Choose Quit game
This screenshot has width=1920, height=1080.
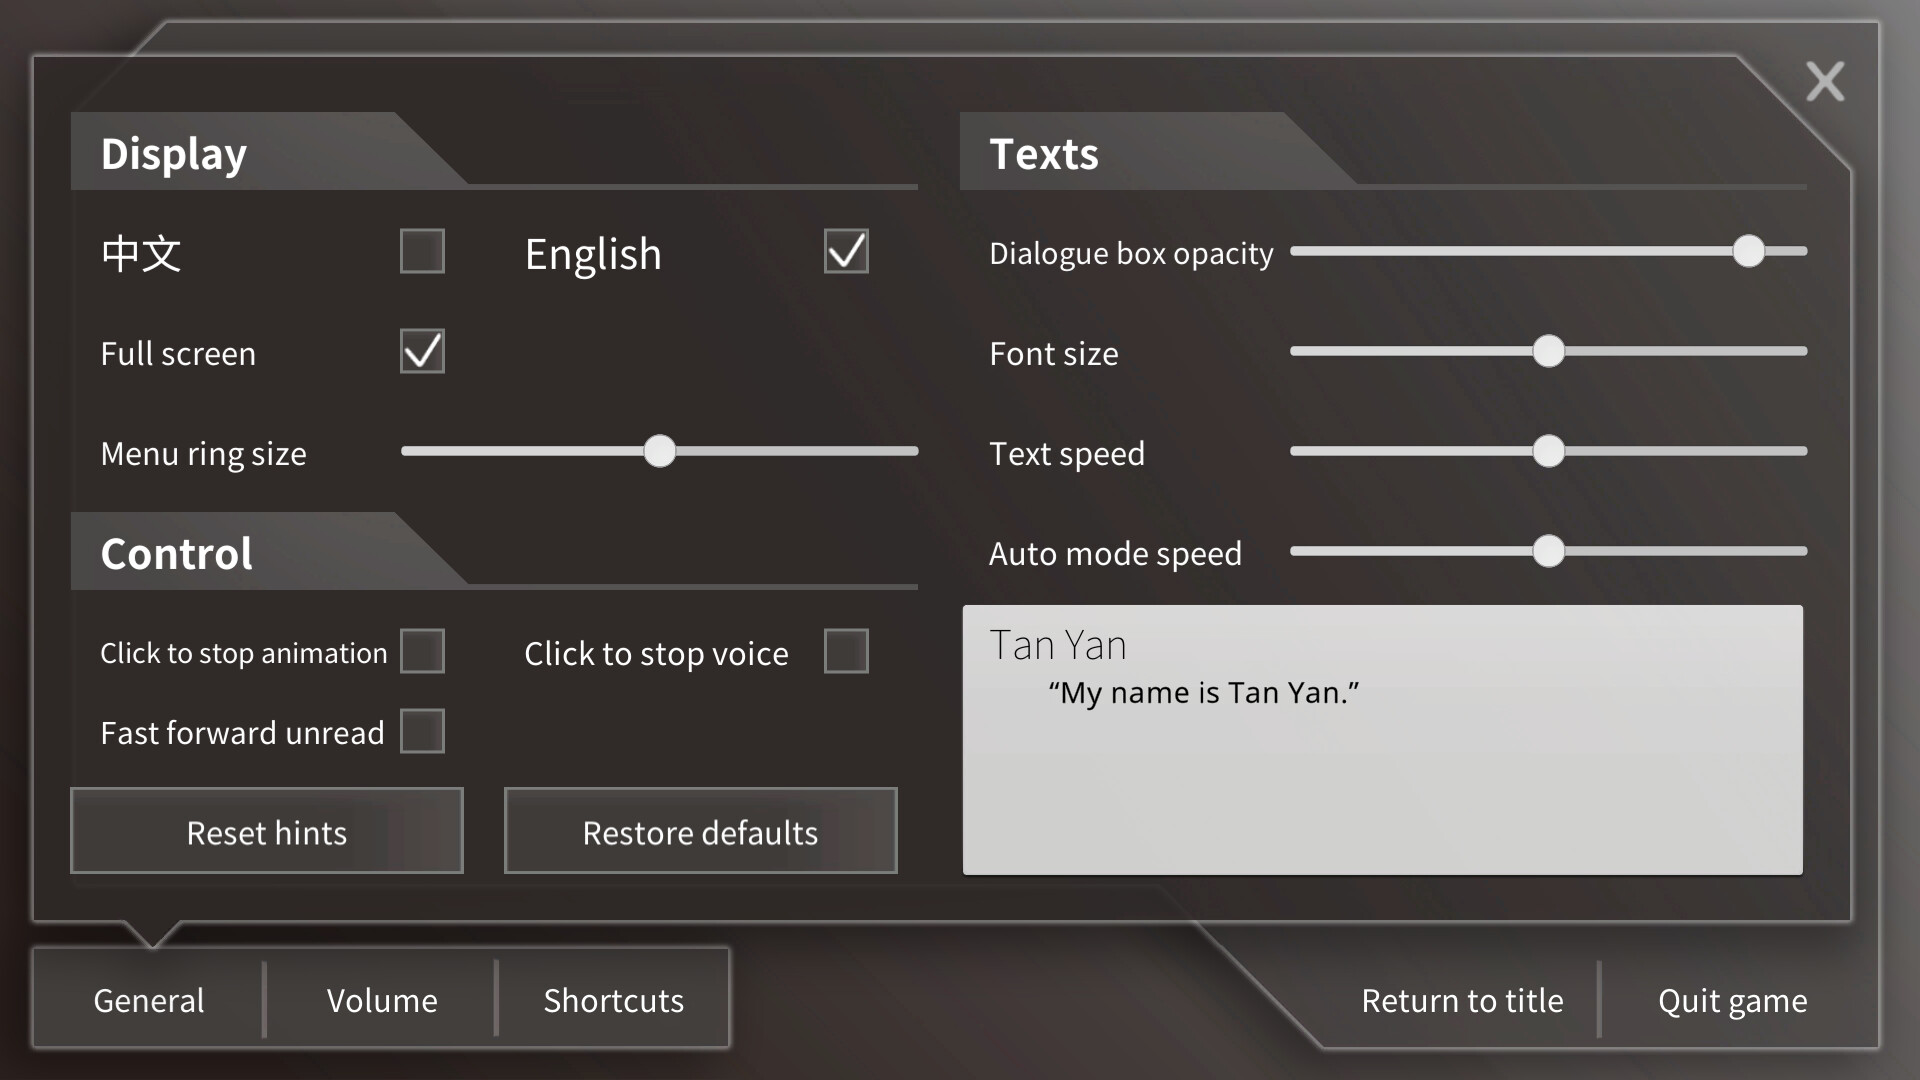(x=1733, y=999)
